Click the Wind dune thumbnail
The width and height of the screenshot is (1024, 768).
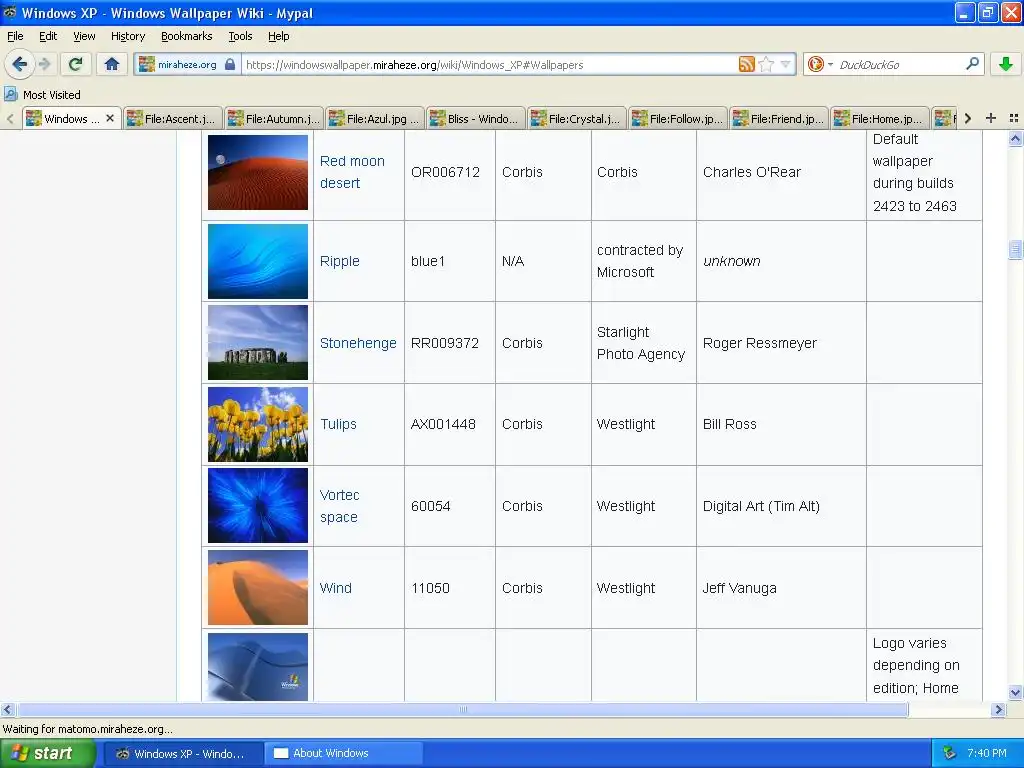point(258,588)
